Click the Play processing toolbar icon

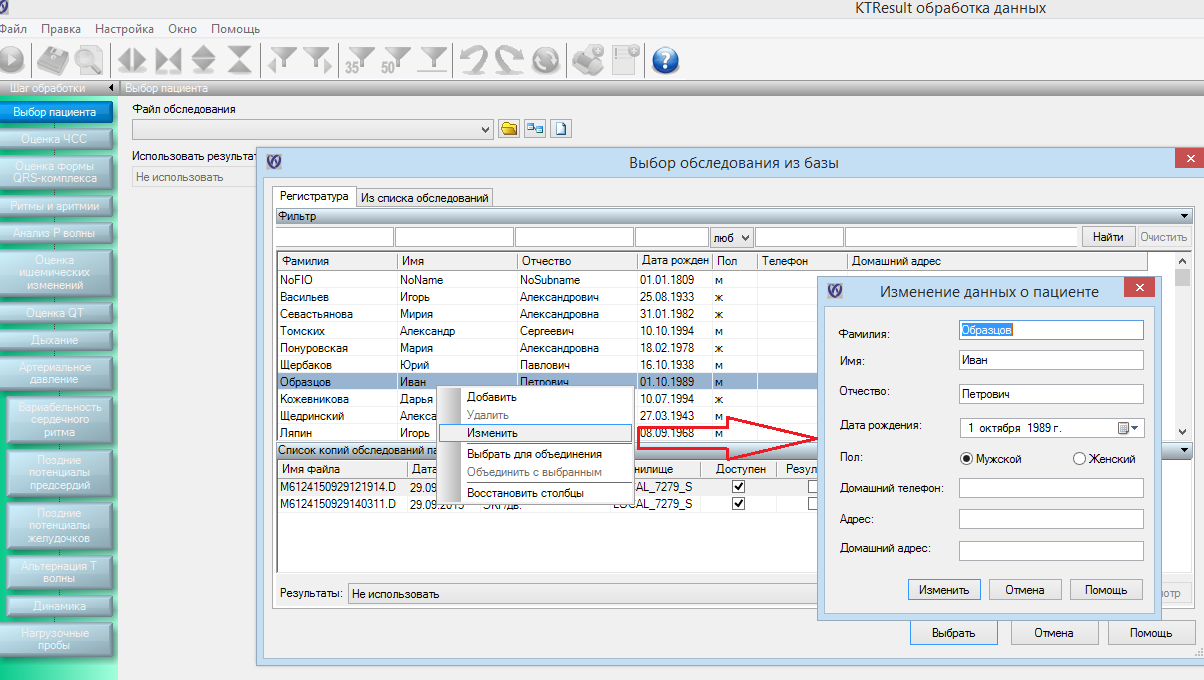pyautogui.click(x=12, y=60)
